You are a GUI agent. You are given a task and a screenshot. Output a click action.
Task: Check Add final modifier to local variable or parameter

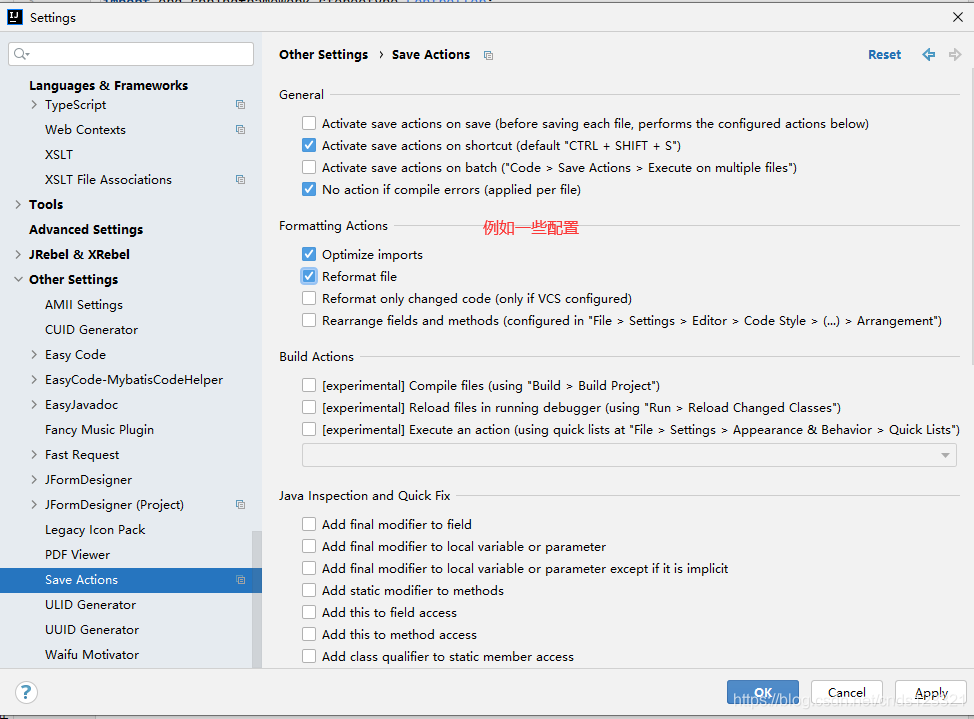click(x=309, y=546)
